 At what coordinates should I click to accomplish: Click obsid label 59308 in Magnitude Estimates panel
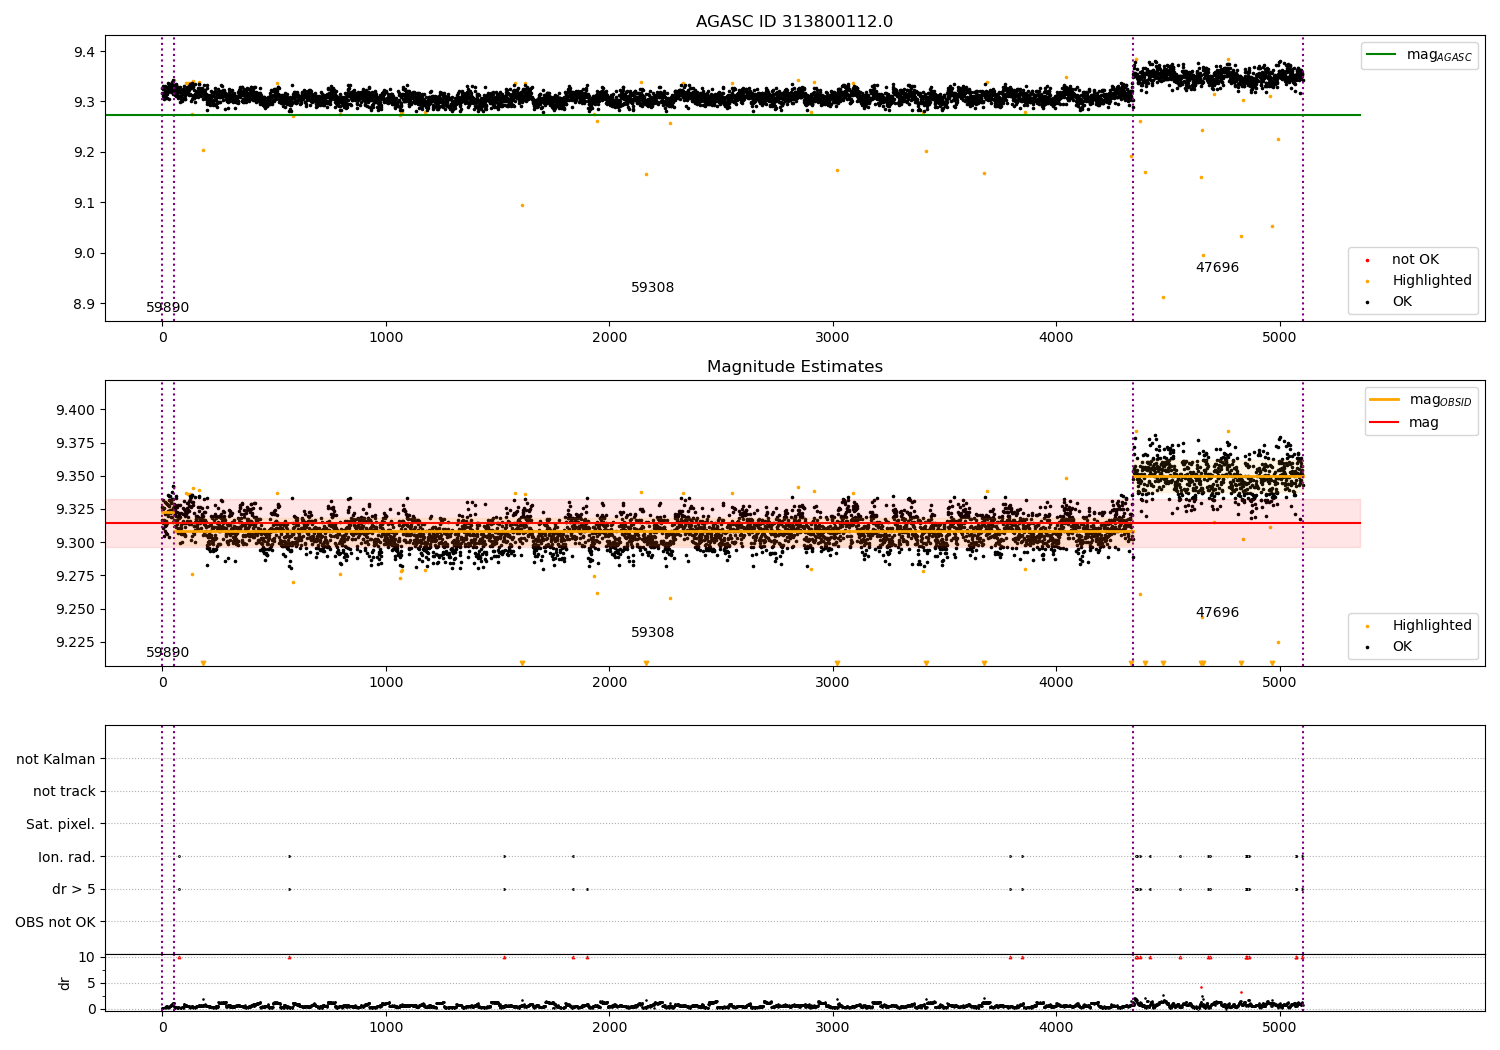point(652,633)
